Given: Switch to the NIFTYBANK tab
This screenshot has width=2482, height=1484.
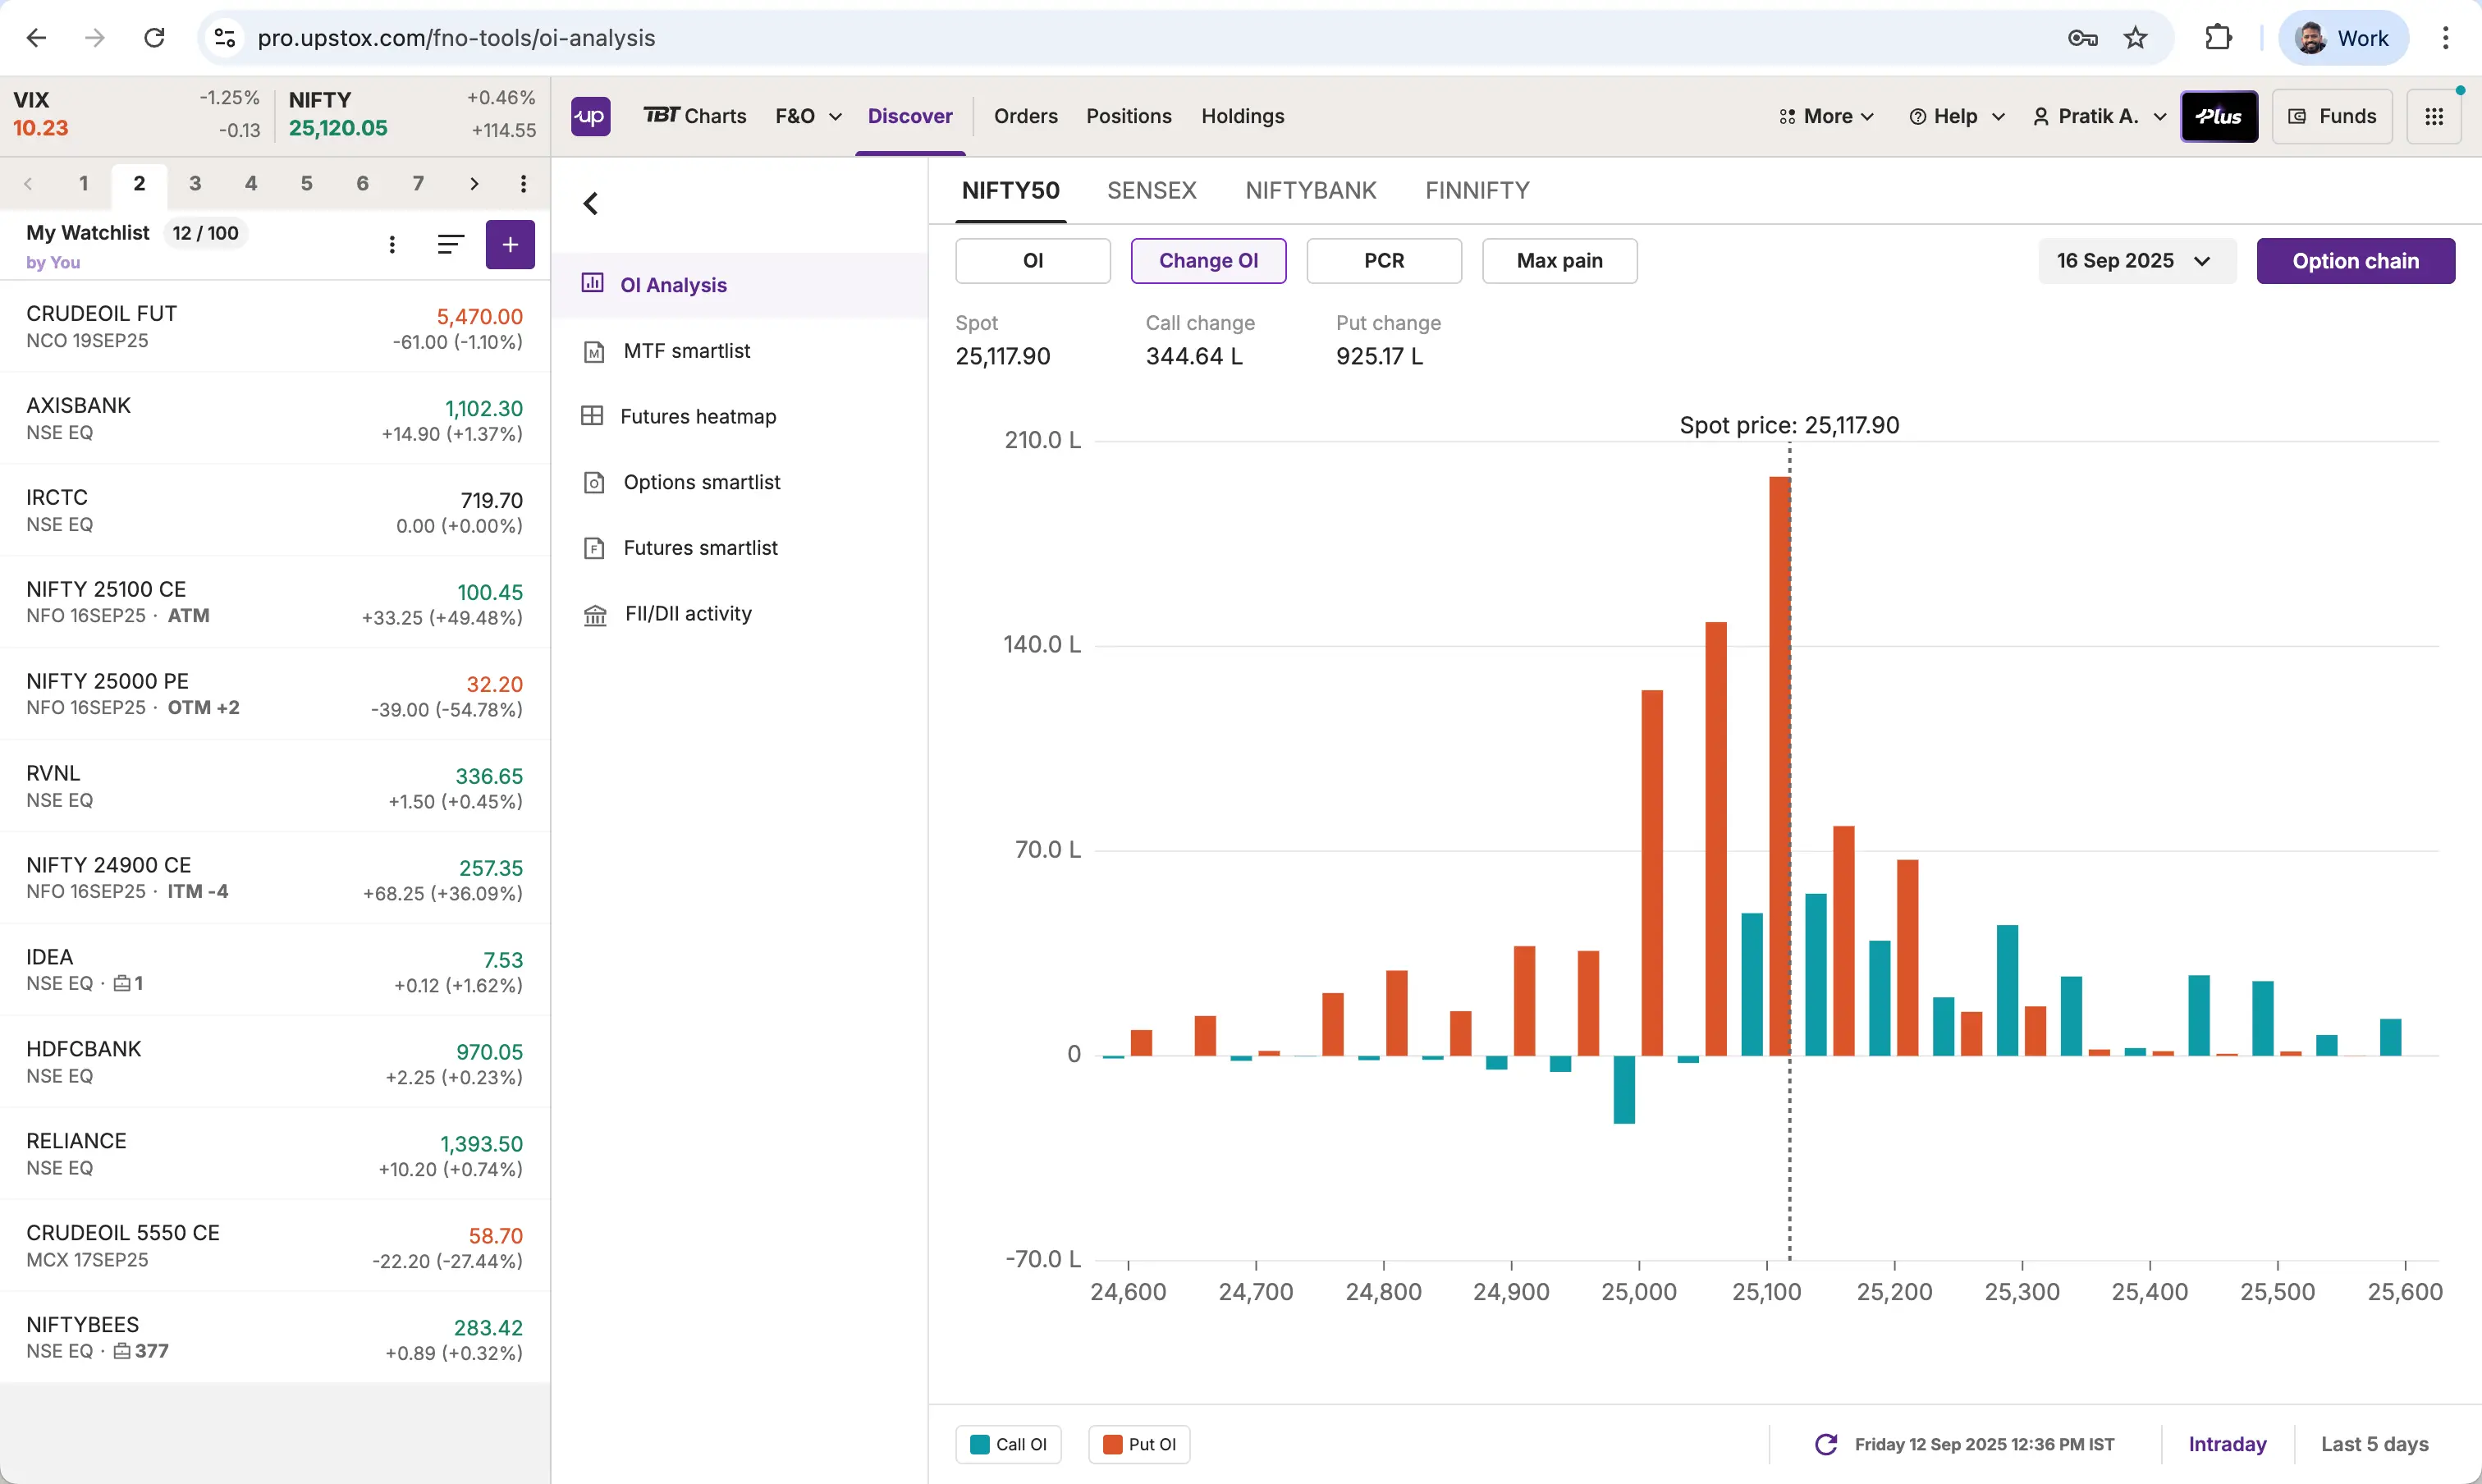Looking at the screenshot, I should point(1310,190).
